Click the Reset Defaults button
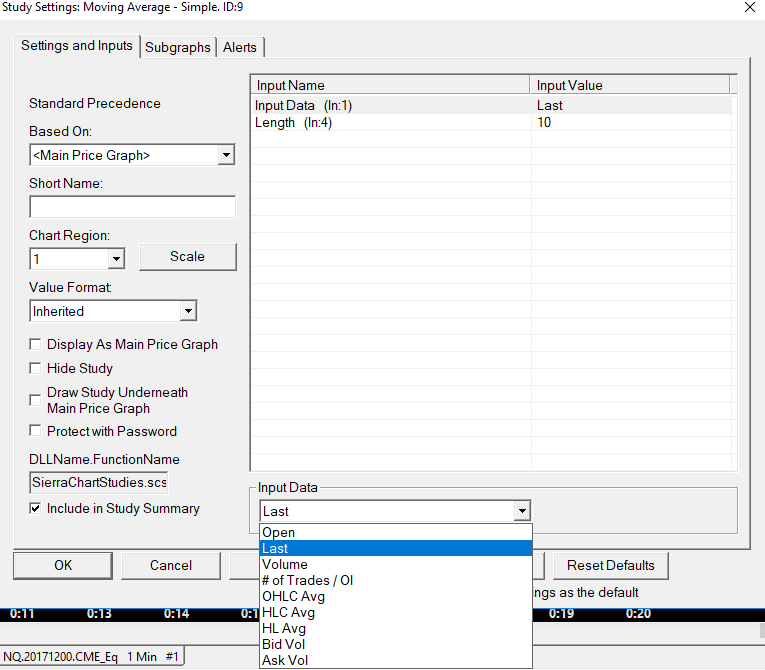This screenshot has height=670, width=765. pyautogui.click(x=610, y=566)
